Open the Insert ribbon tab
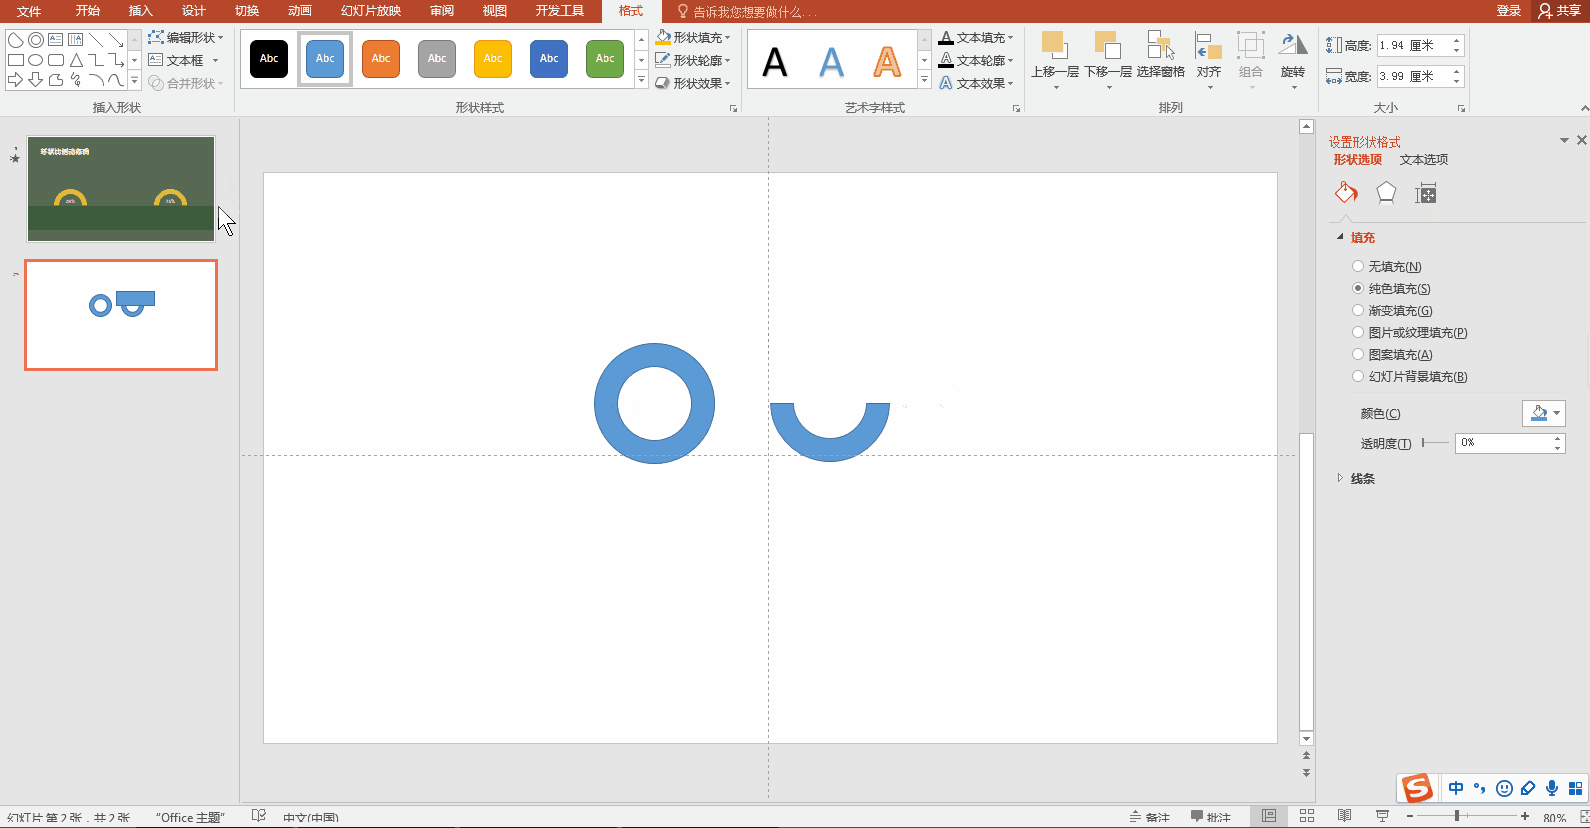1590x828 pixels. pos(141,11)
